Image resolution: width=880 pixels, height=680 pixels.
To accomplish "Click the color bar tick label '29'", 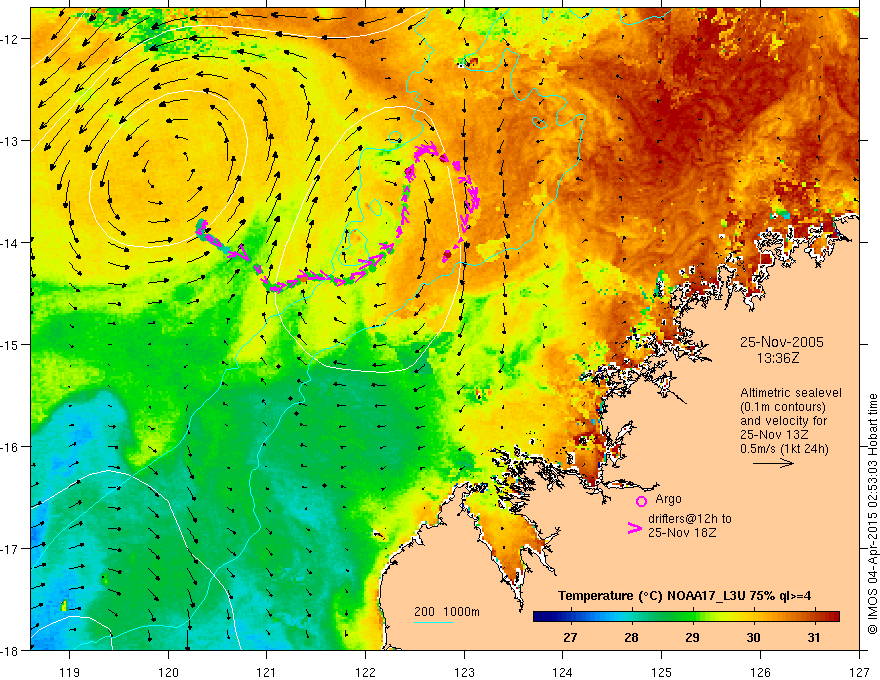I will click(693, 637).
